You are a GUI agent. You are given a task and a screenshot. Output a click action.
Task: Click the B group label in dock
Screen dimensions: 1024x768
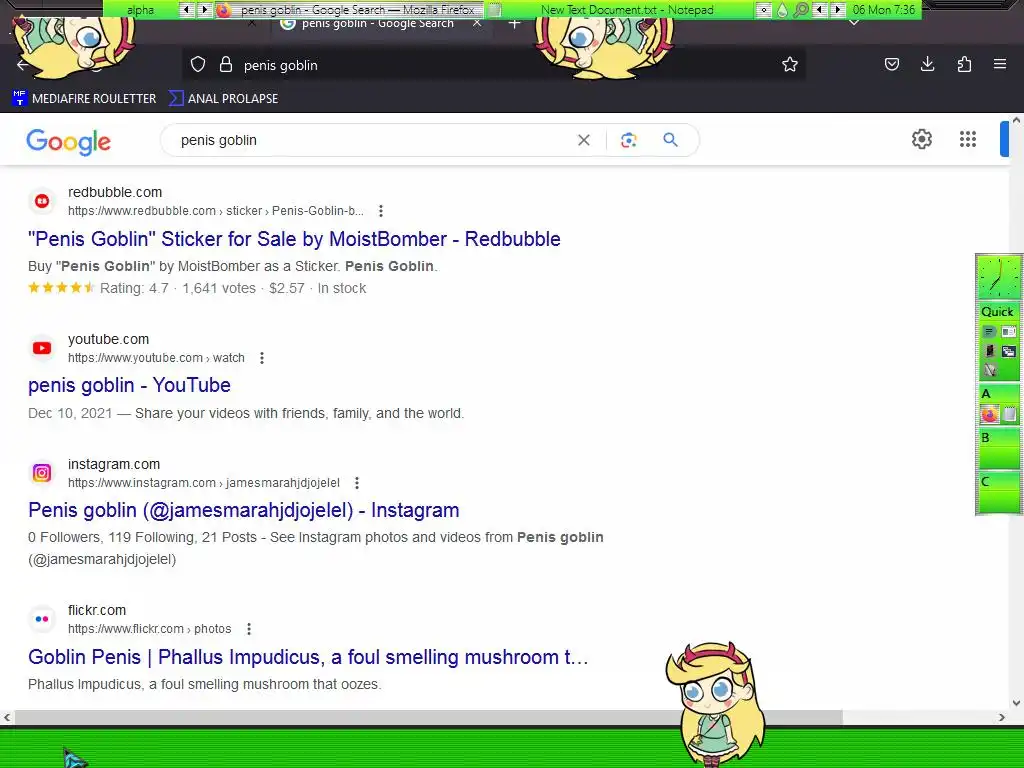point(985,438)
